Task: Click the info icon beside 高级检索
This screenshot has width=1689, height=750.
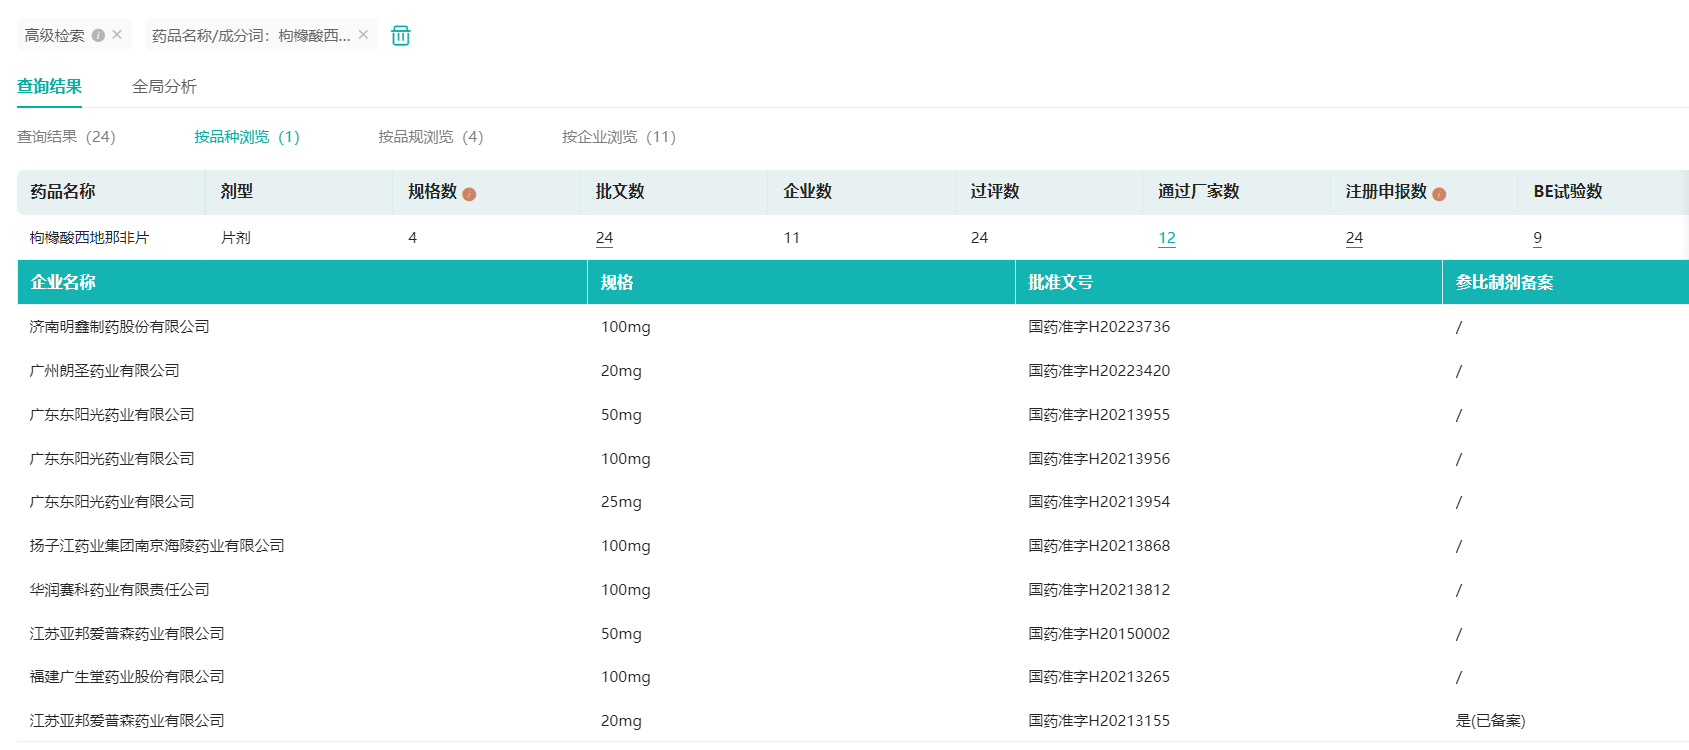Action: tap(98, 35)
